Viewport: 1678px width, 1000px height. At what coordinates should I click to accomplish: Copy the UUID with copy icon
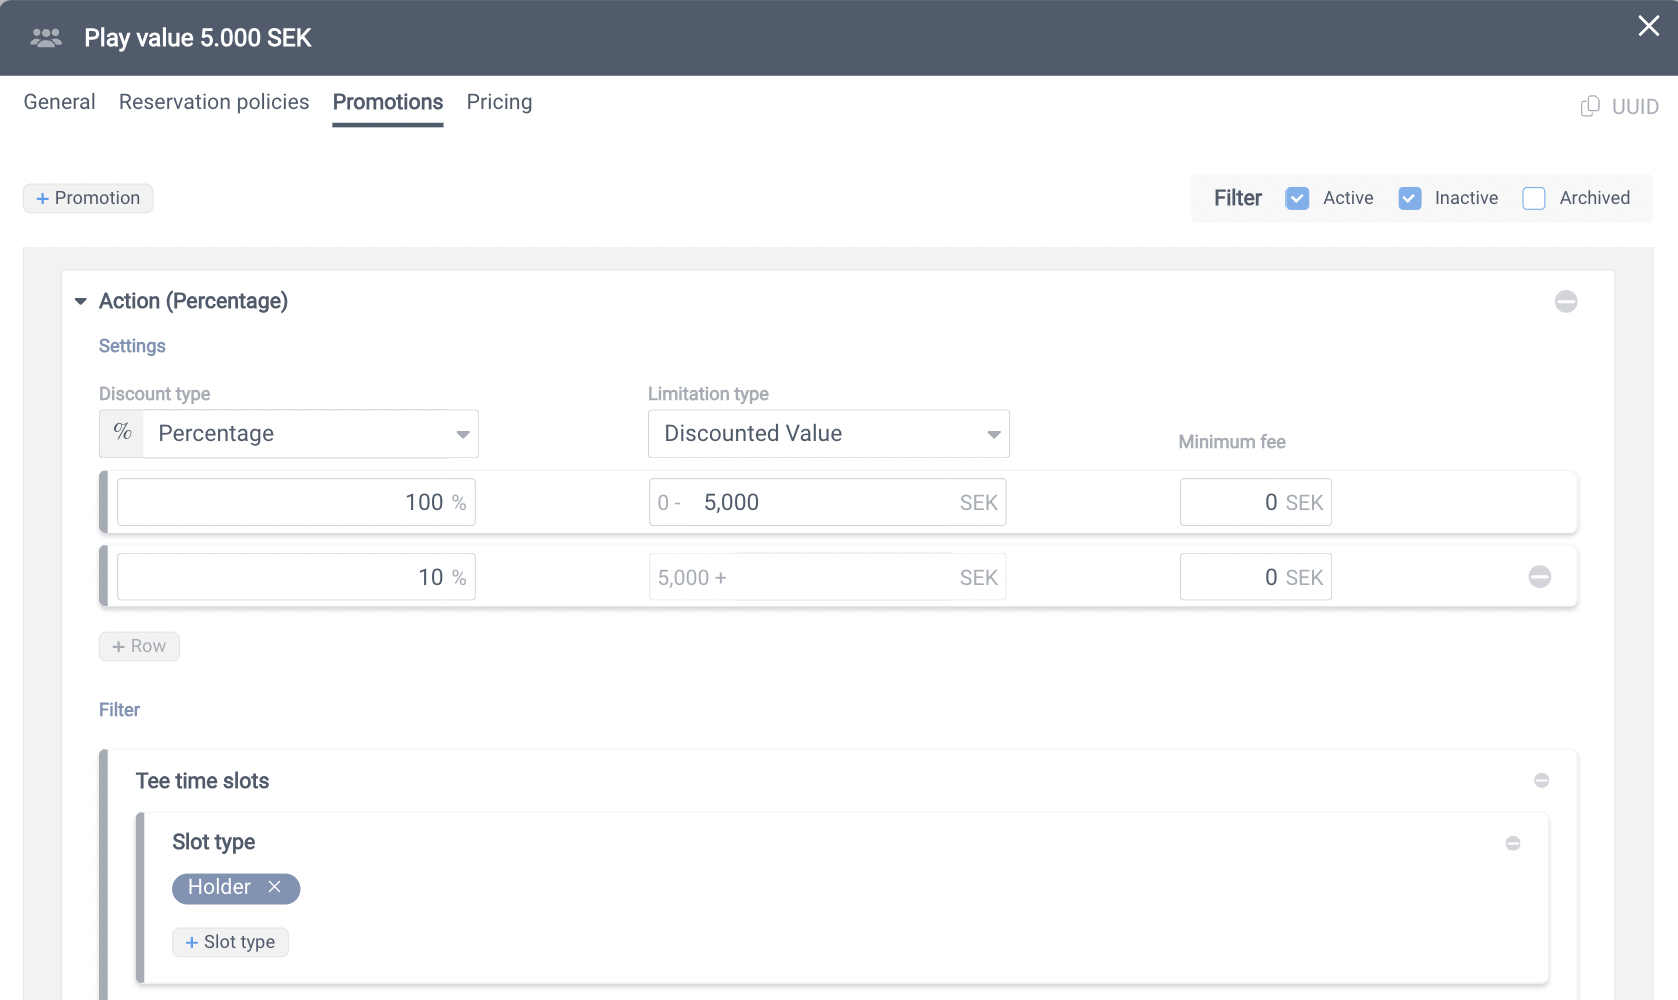(1590, 106)
